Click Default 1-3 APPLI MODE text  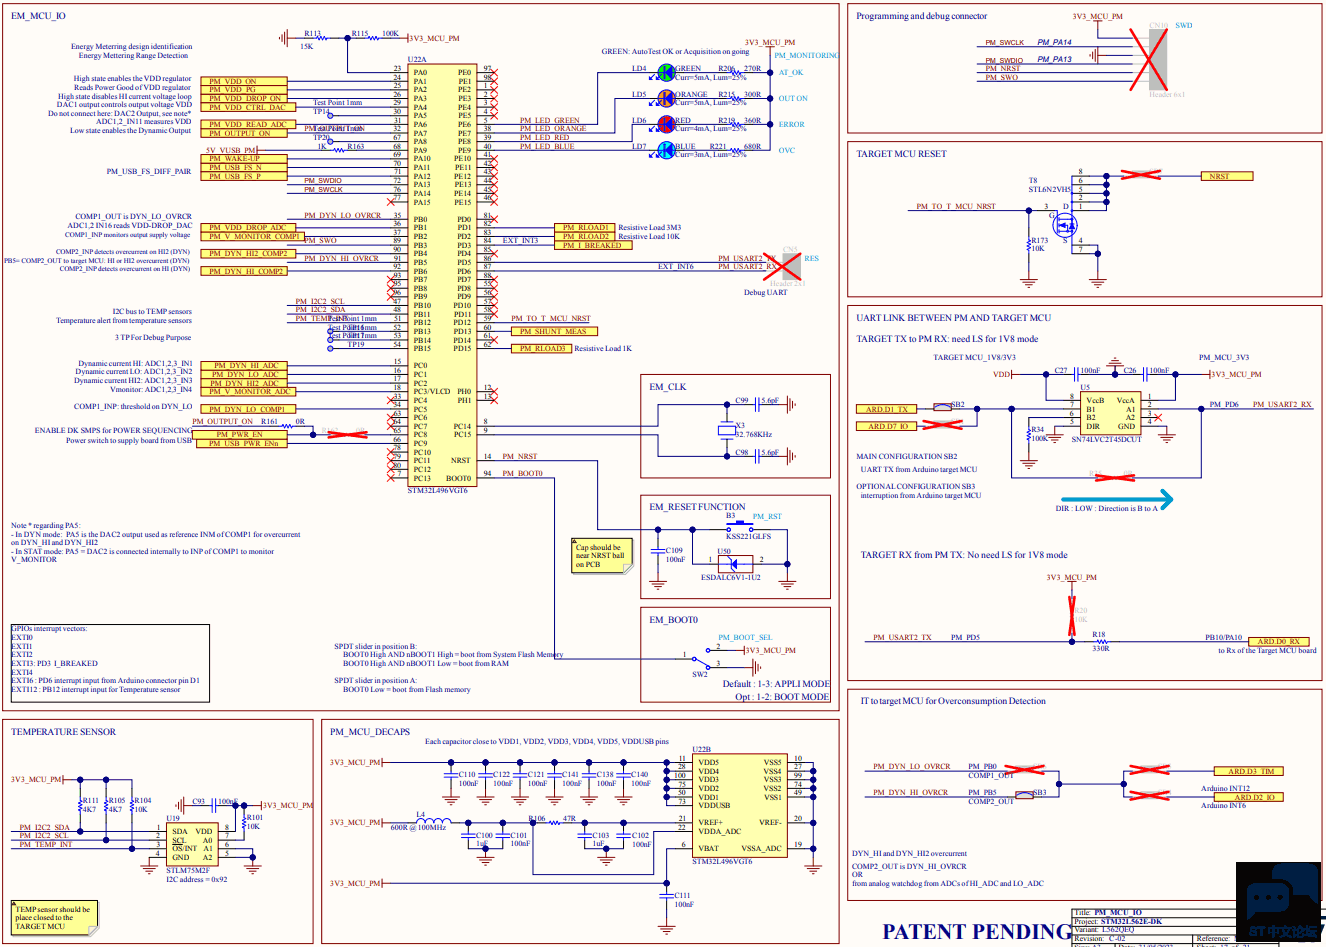point(776,684)
